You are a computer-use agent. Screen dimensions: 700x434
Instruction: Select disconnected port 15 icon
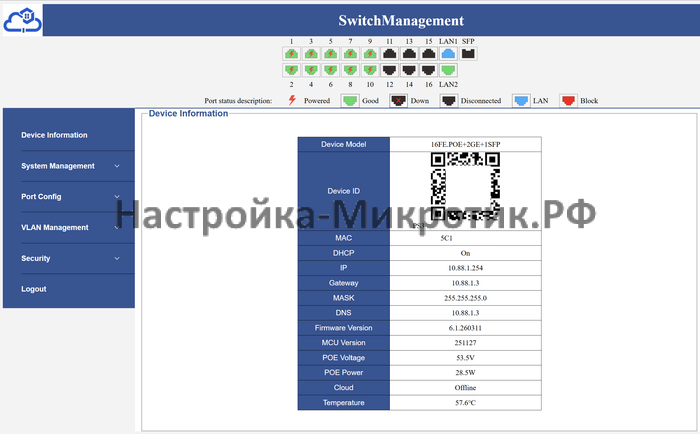(429, 54)
